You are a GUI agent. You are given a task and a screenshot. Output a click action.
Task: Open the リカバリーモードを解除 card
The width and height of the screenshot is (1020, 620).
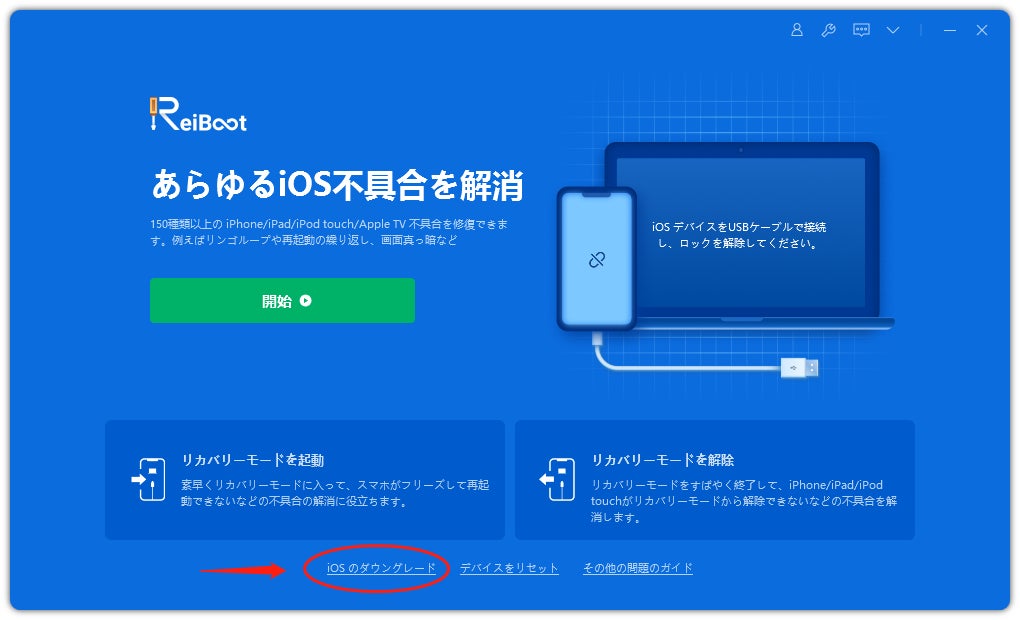click(x=714, y=480)
